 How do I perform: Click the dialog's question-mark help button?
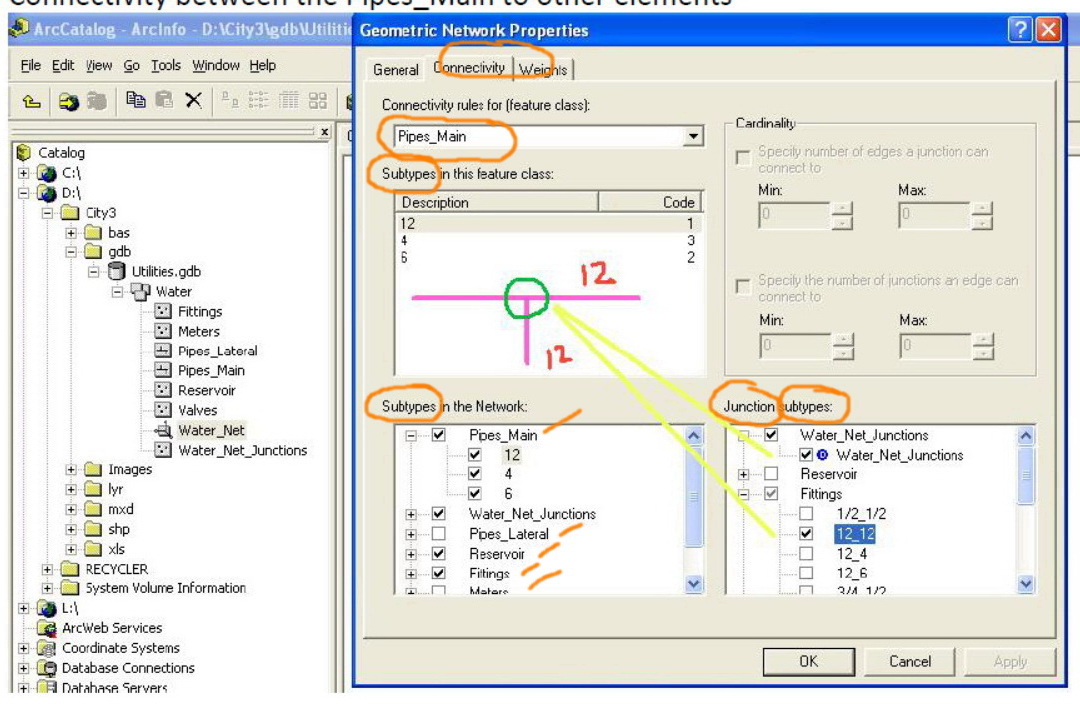click(x=1019, y=30)
